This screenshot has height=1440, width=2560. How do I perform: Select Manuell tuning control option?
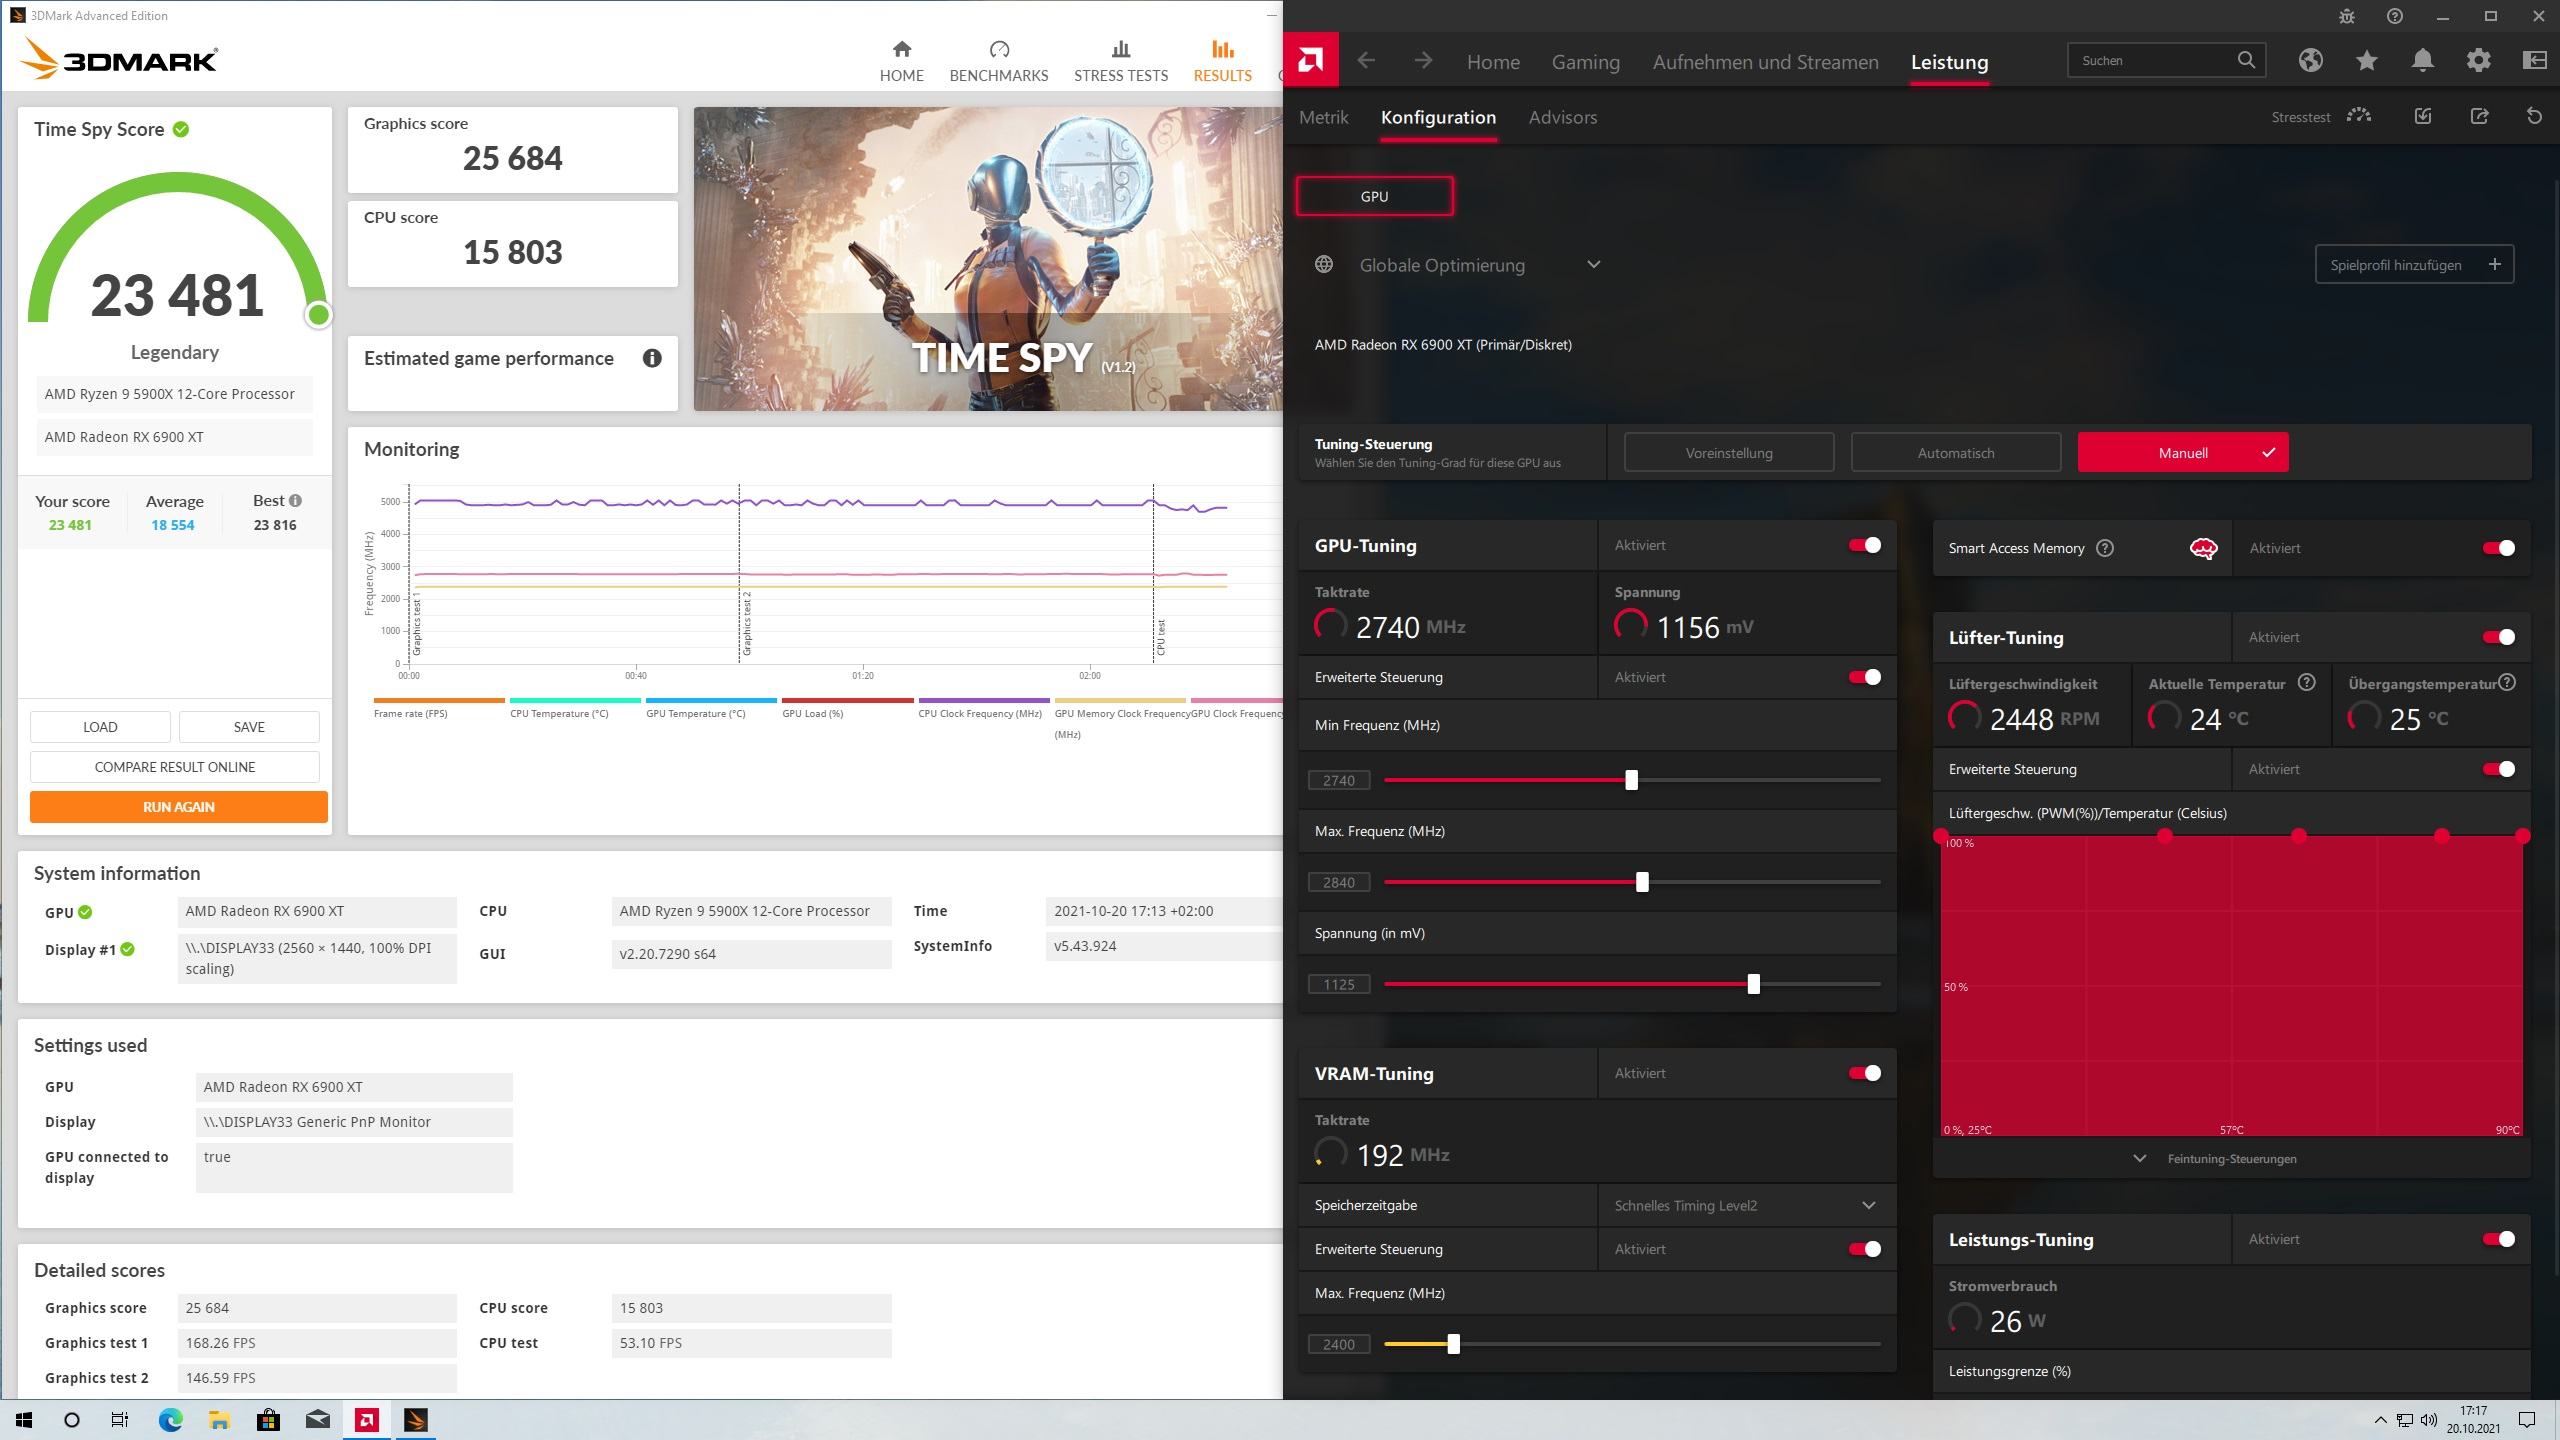[2183, 453]
